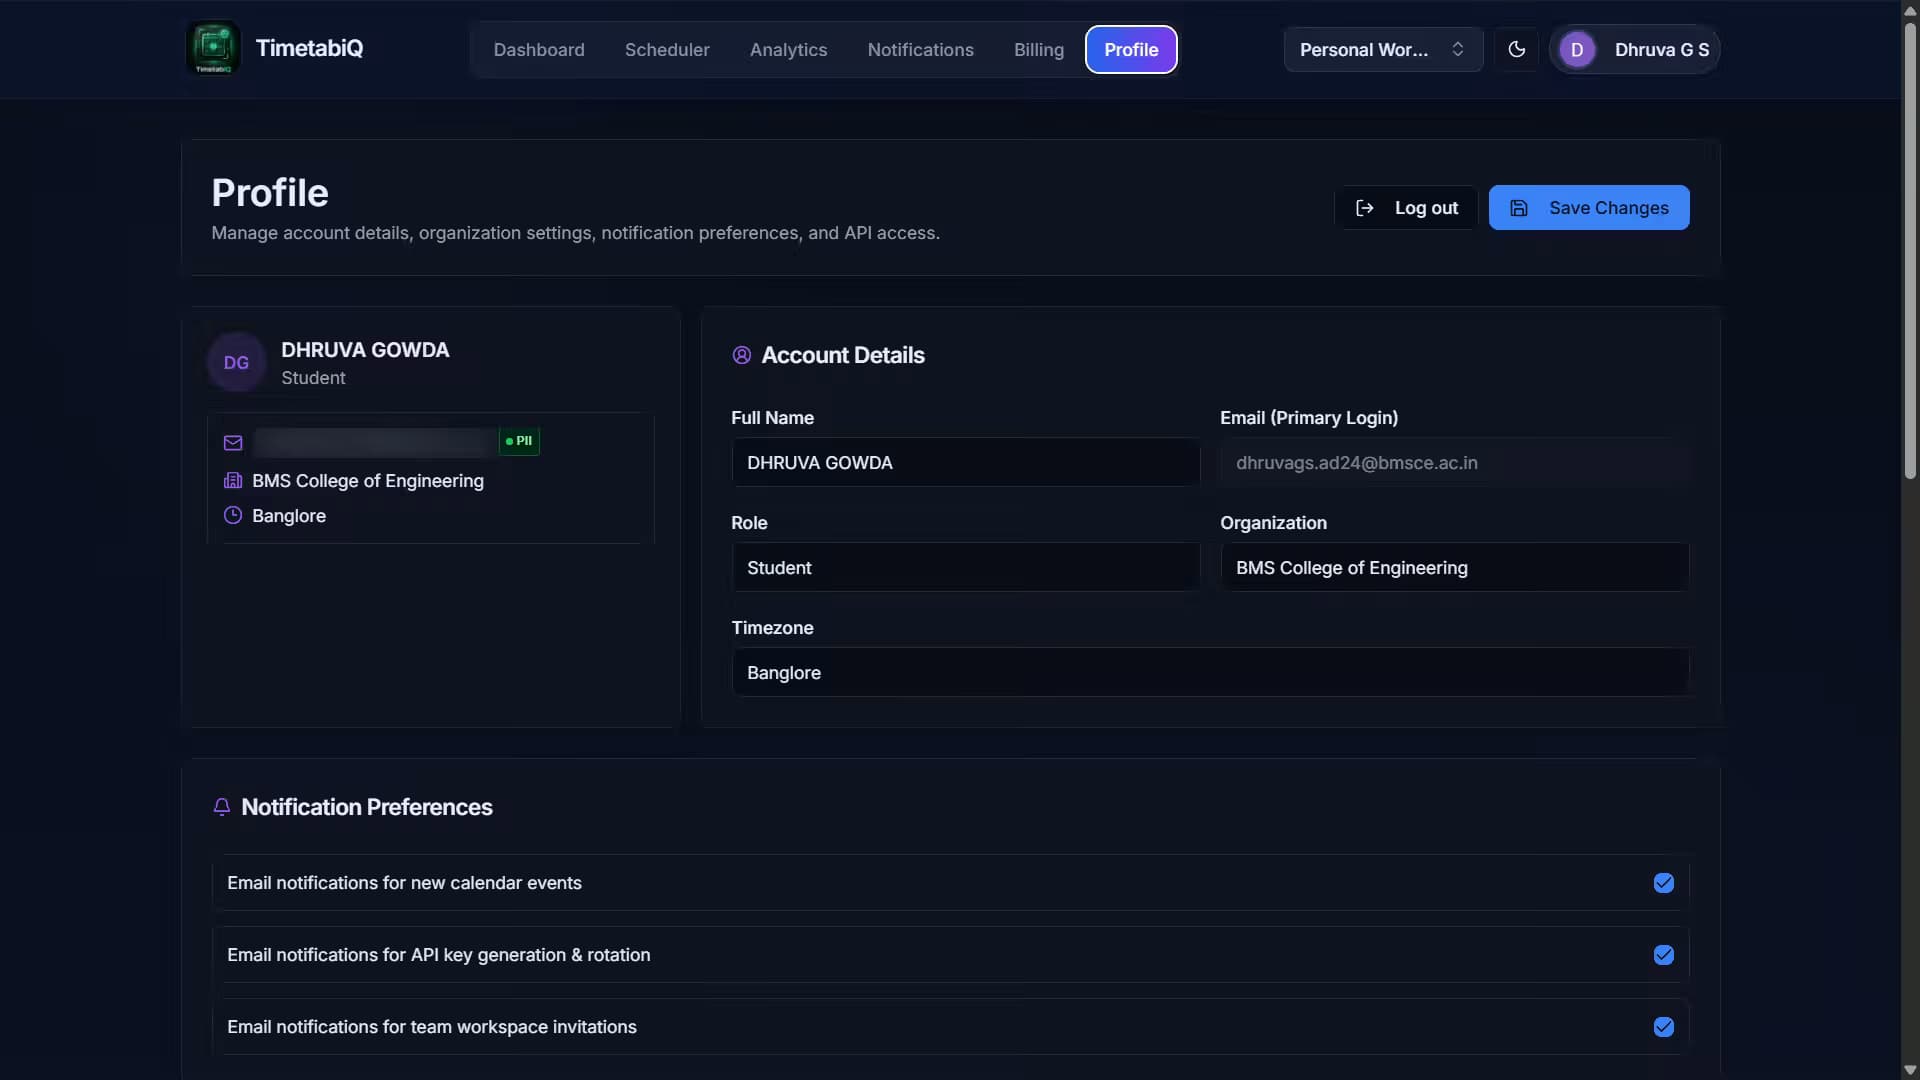Open the Notifications tab
This screenshot has width=1920, height=1080.
point(920,49)
